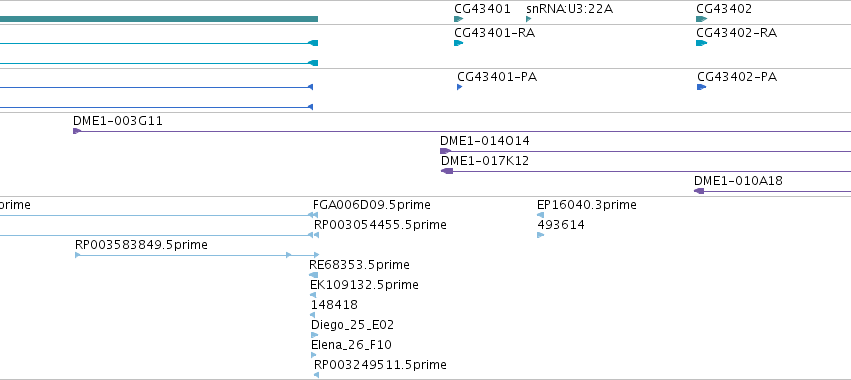Select the thick teal gene bar

pyautogui.click(x=159, y=19)
